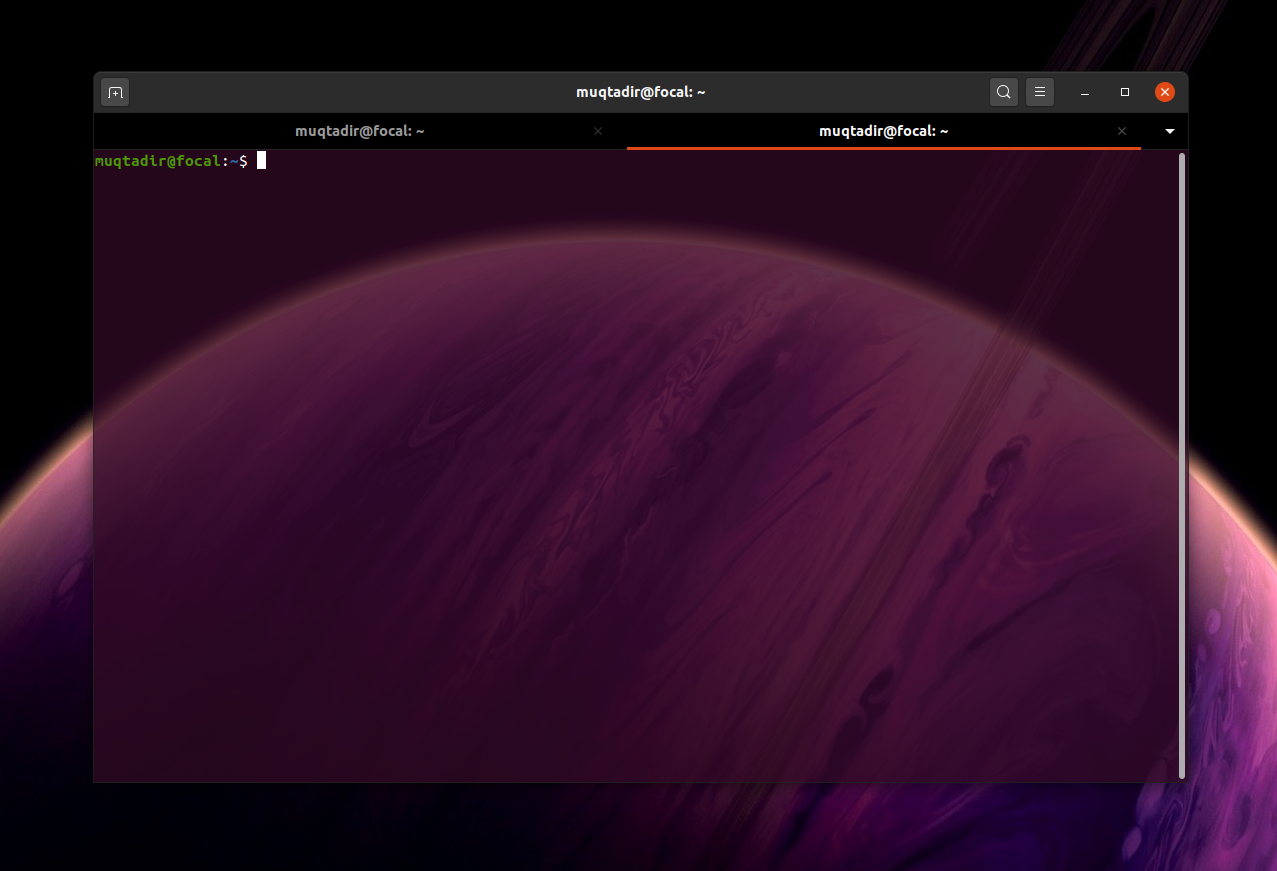Click the terminal cursor block
Viewport: 1277px width, 871px height.
pyautogui.click(x=261, y=160)
